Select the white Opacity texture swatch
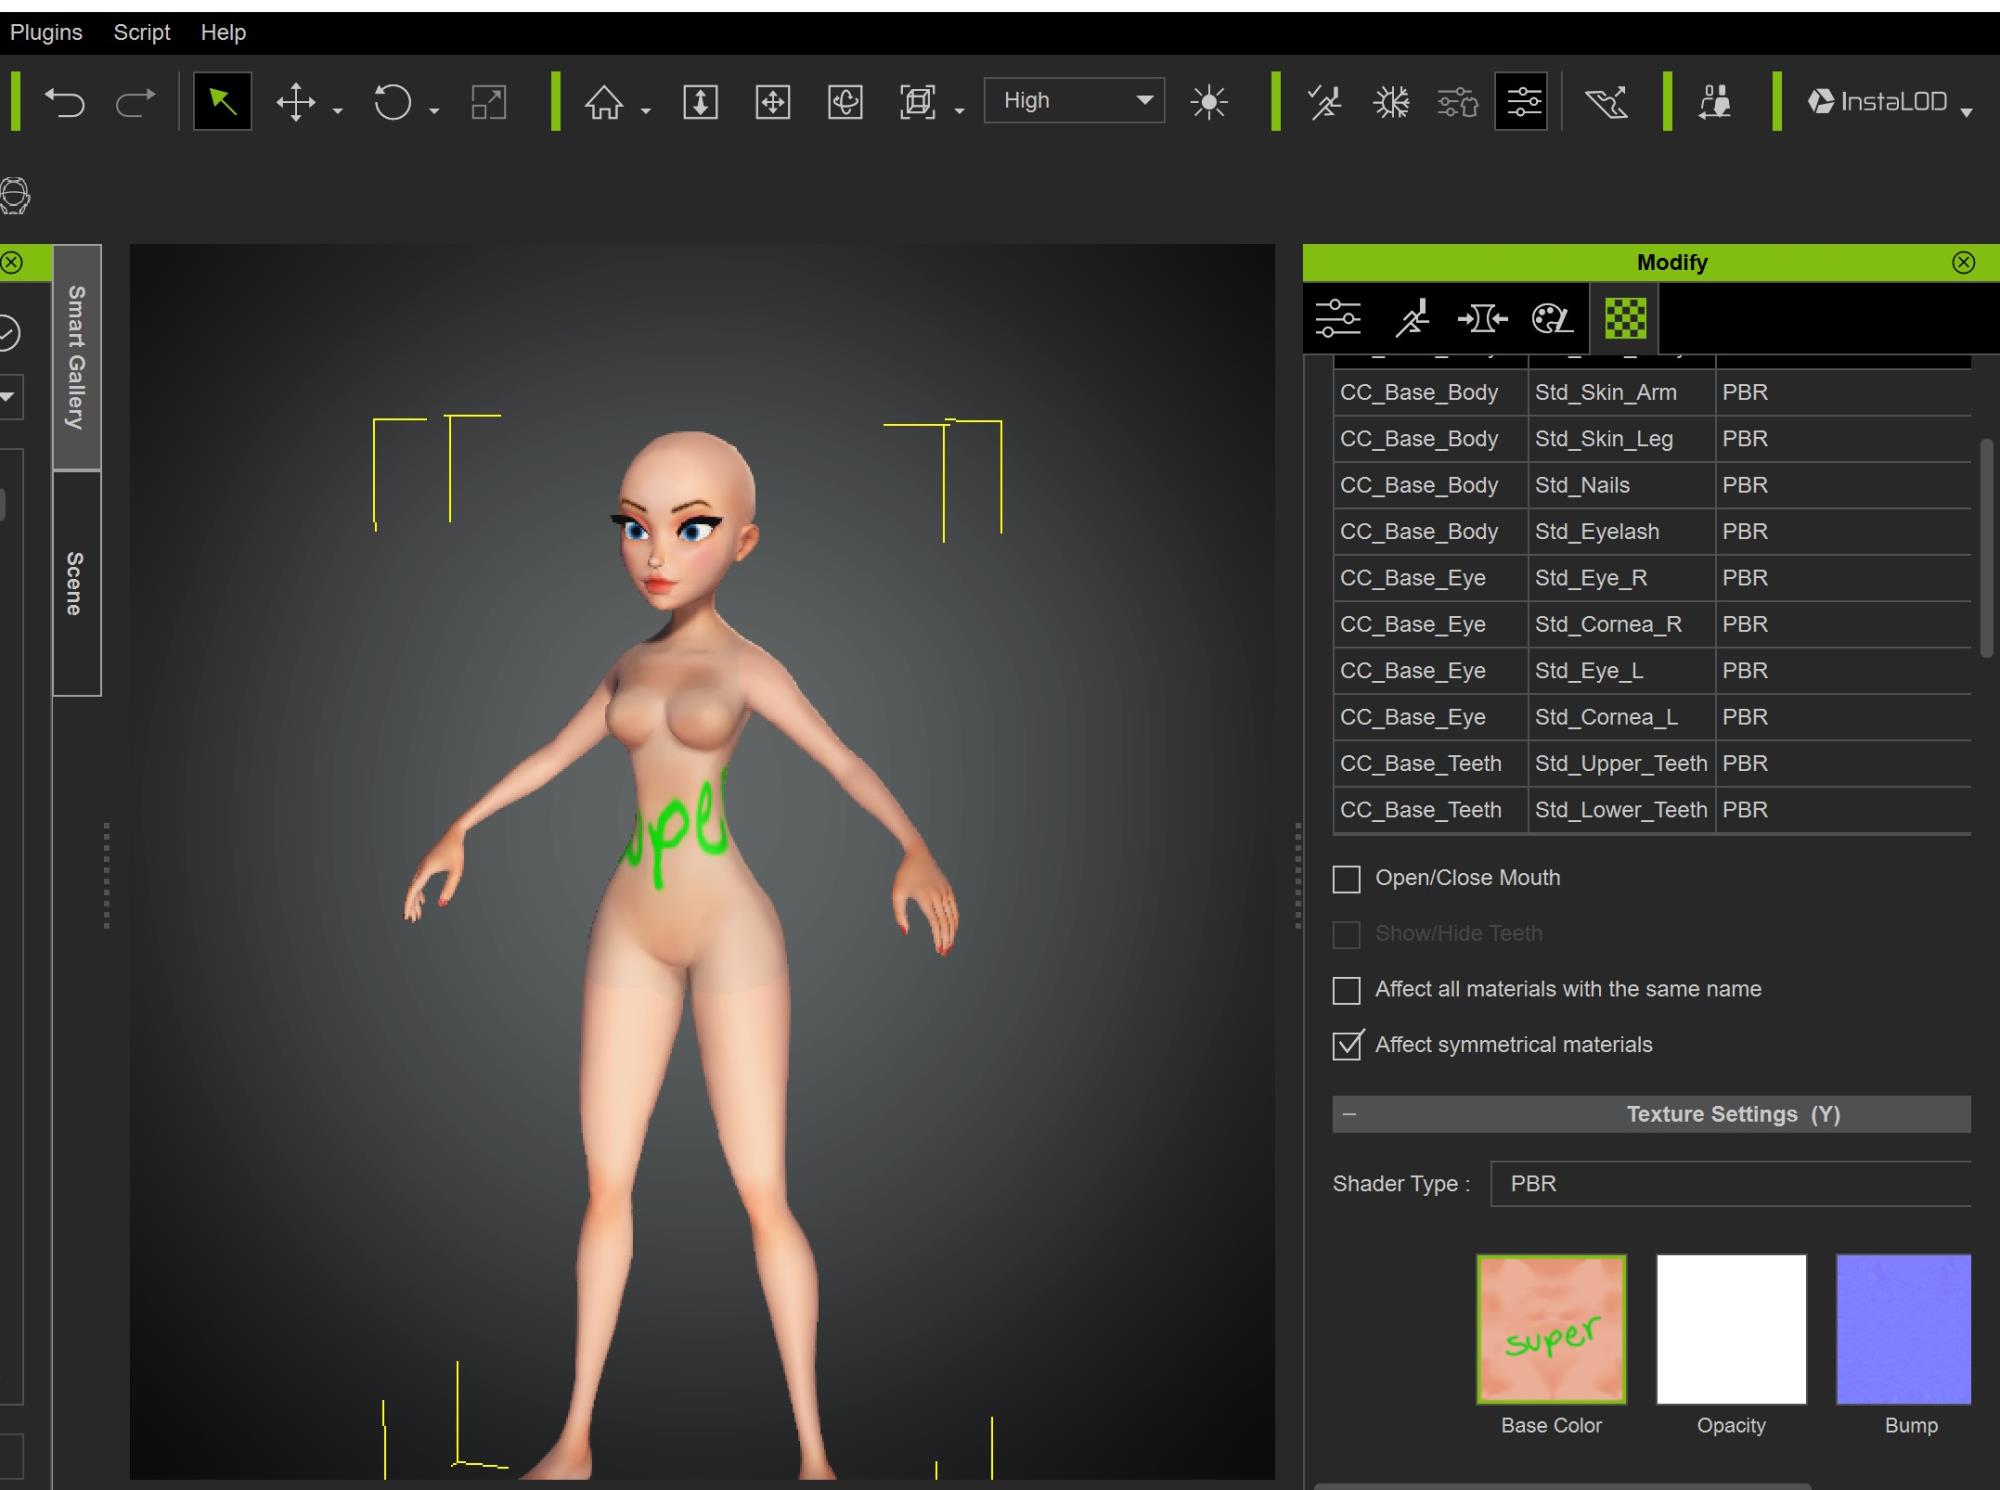The height and width of the screenshot is (1490, 2000). tap(1731, 1329)
